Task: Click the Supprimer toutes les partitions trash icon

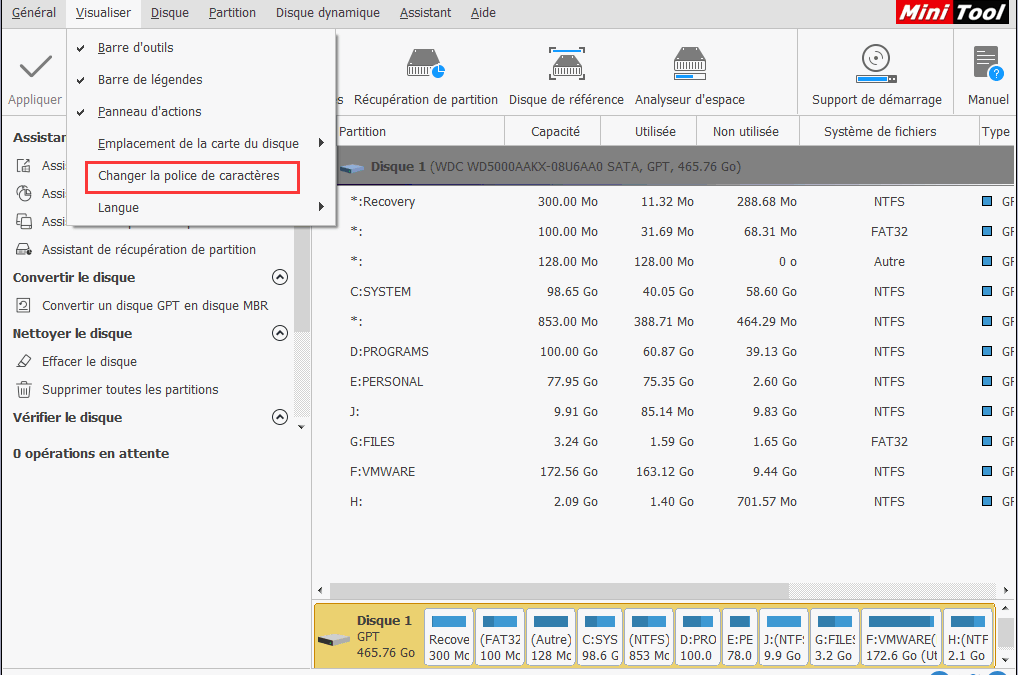Action: [x=24, y=390]
